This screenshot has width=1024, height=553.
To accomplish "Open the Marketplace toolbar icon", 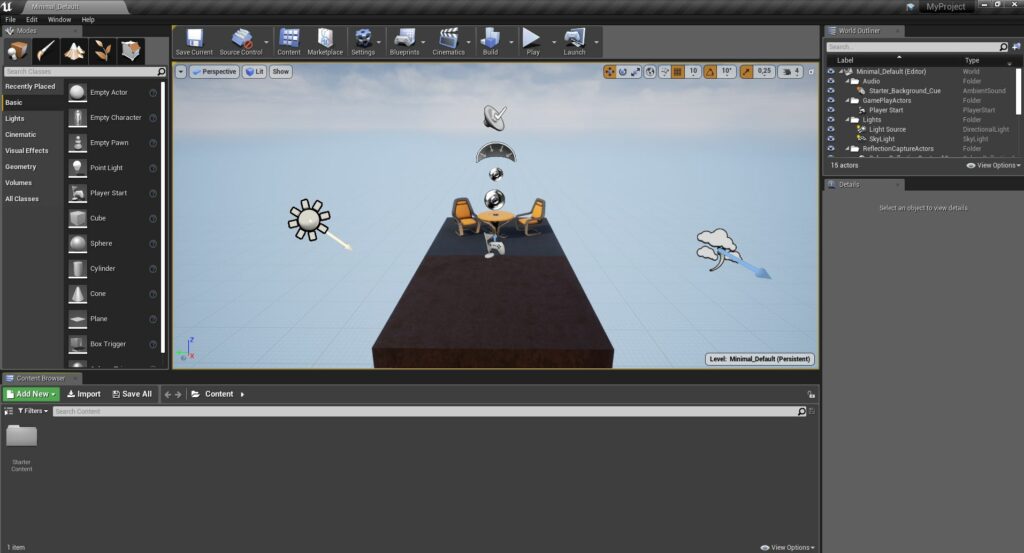I will tap(325, 42).
